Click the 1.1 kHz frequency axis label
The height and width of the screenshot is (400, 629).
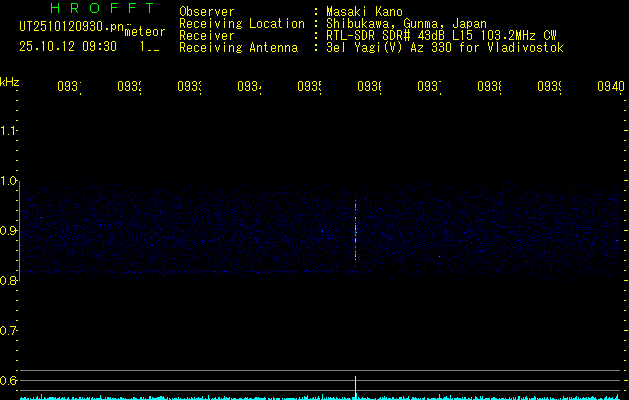[8, 131]
